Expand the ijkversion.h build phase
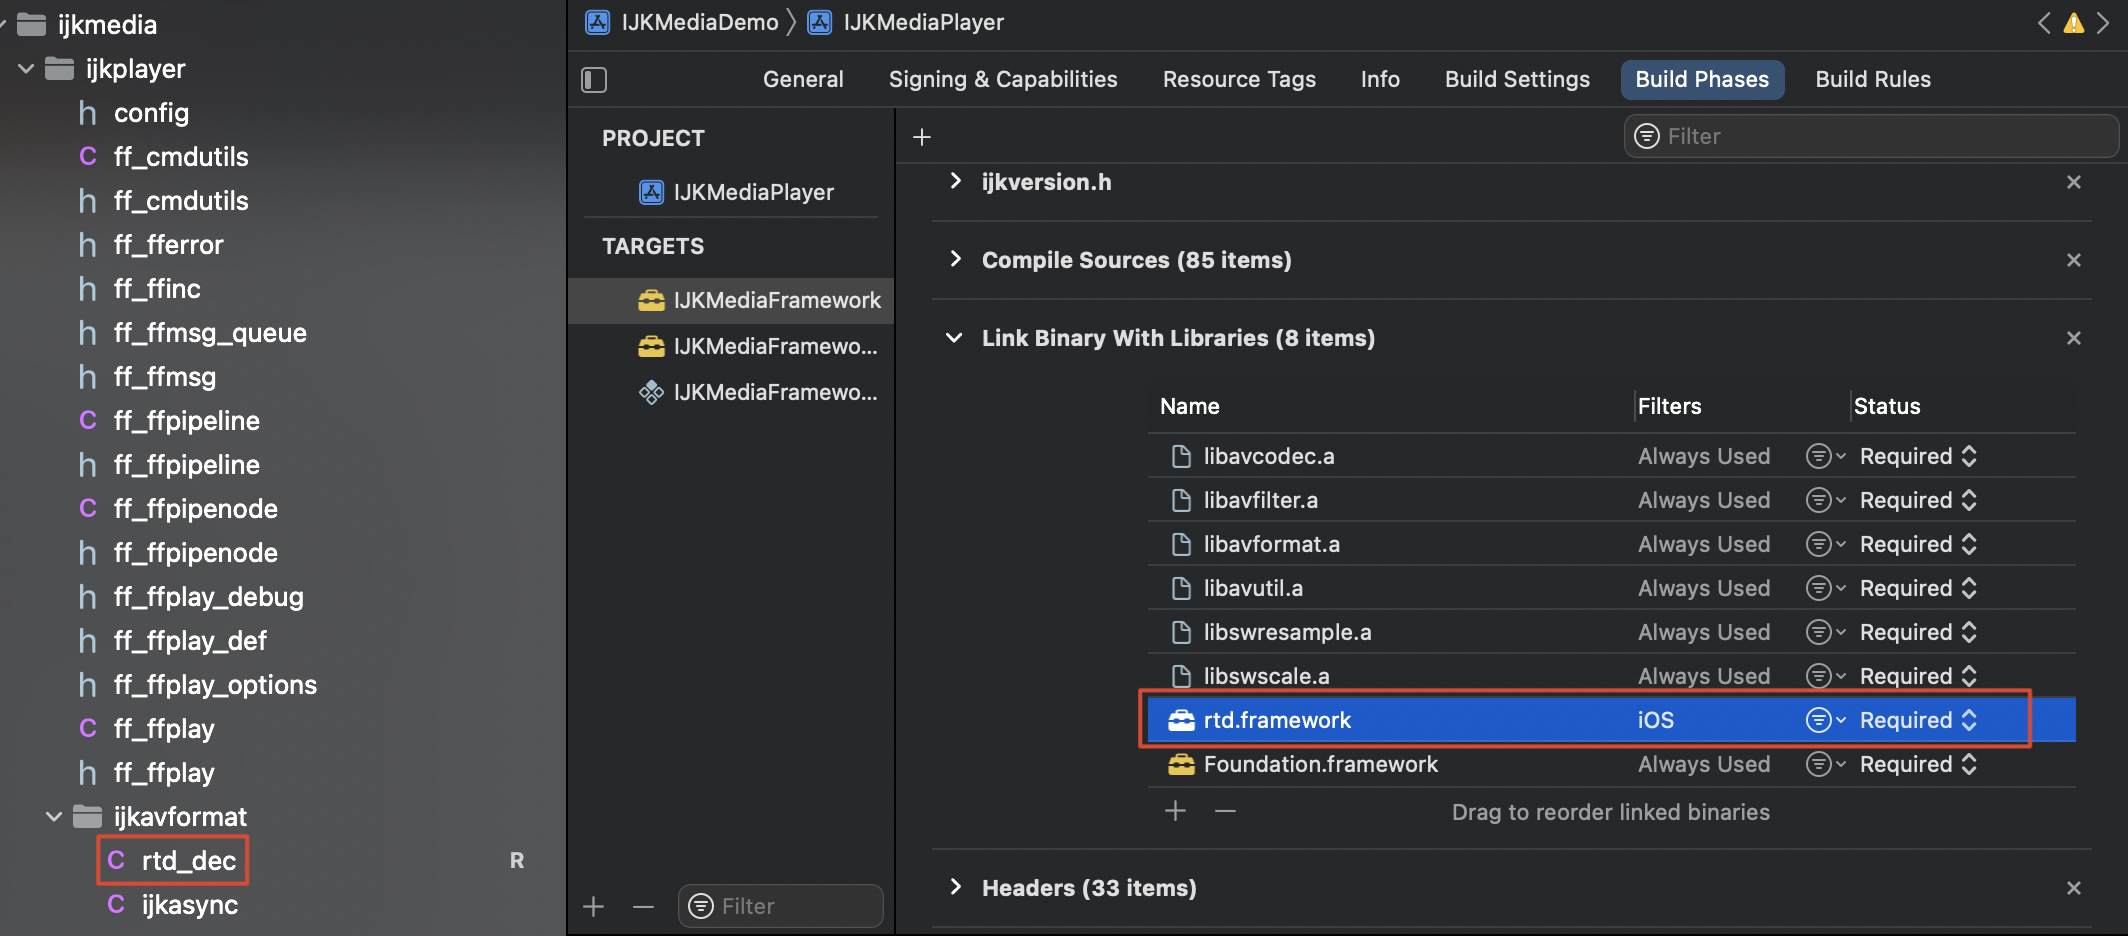 point(955,181)
